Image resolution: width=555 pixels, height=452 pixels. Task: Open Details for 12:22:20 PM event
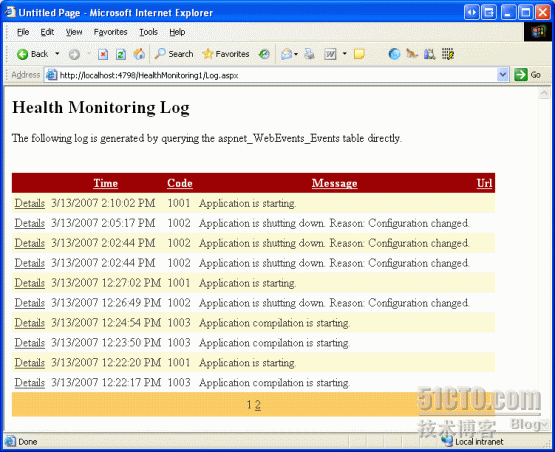pos(30,363)
